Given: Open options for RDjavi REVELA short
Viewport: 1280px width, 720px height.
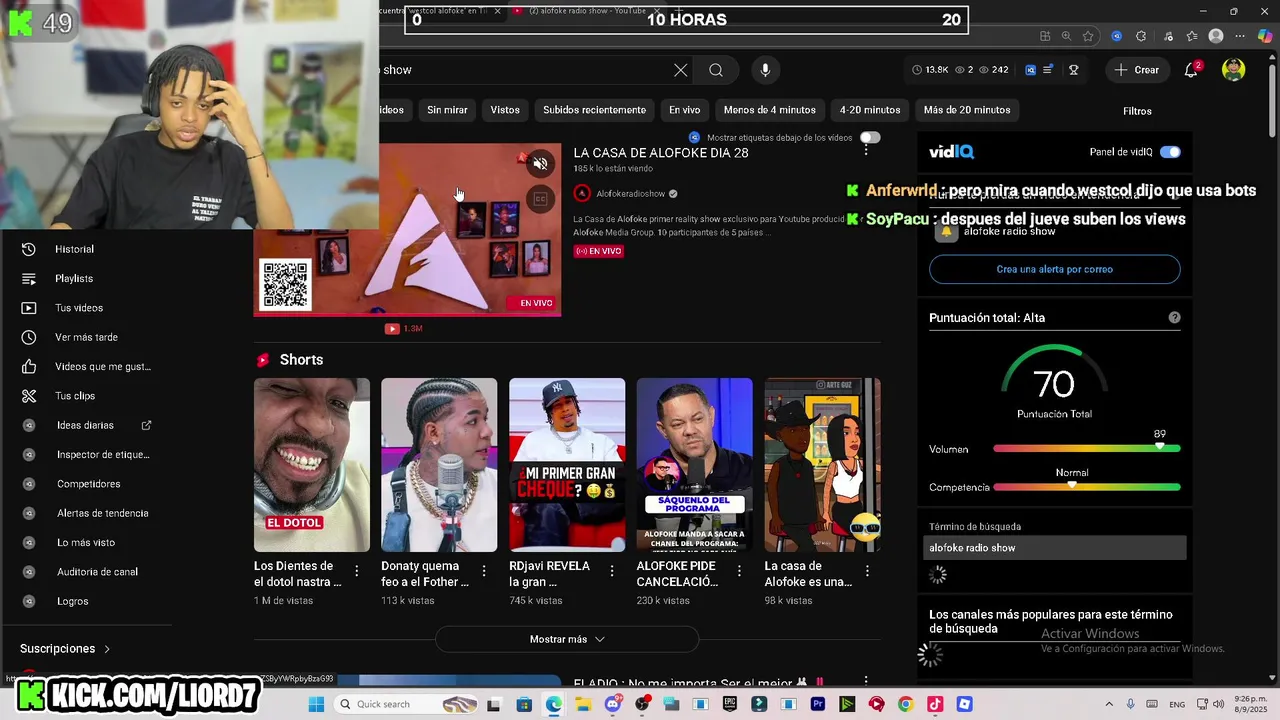Looking at the screenshot, I should pos(612,571).
